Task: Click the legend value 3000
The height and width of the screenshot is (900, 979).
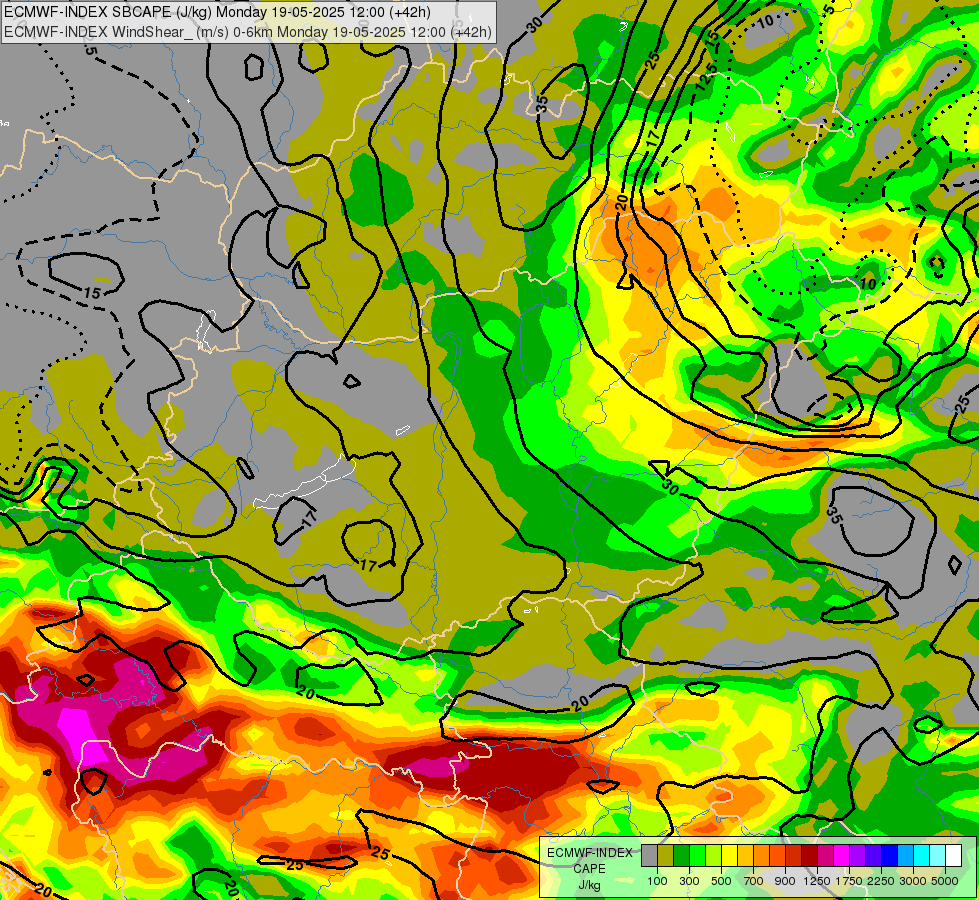Action: point(913,881)
